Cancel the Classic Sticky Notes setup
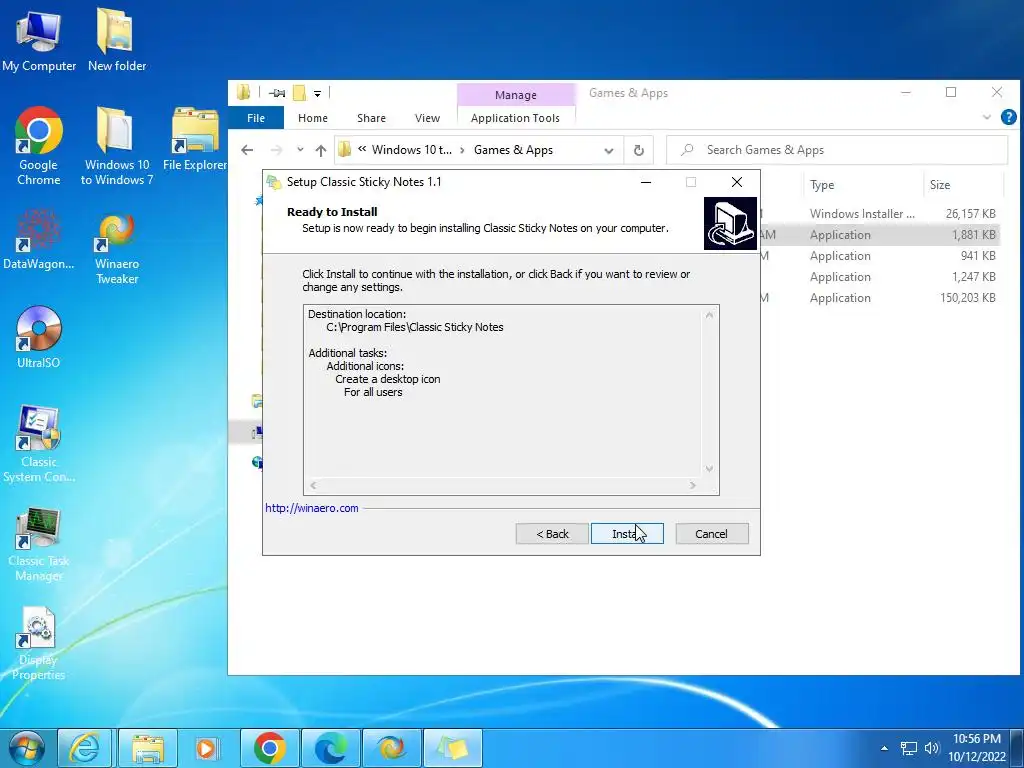Screen dimensions: 1024x768 (x=712, y=534)
